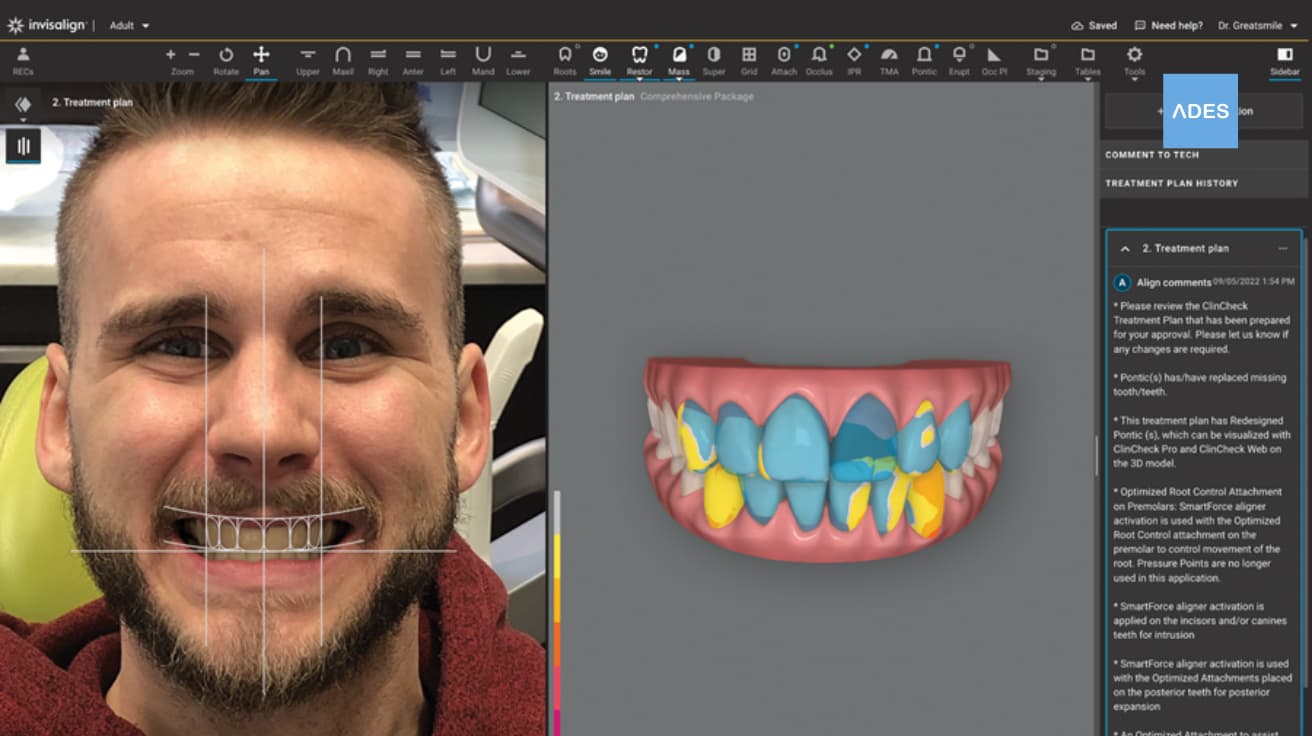Click the 09/05/2022 1:54 PM timestamp

point(1253,282)
